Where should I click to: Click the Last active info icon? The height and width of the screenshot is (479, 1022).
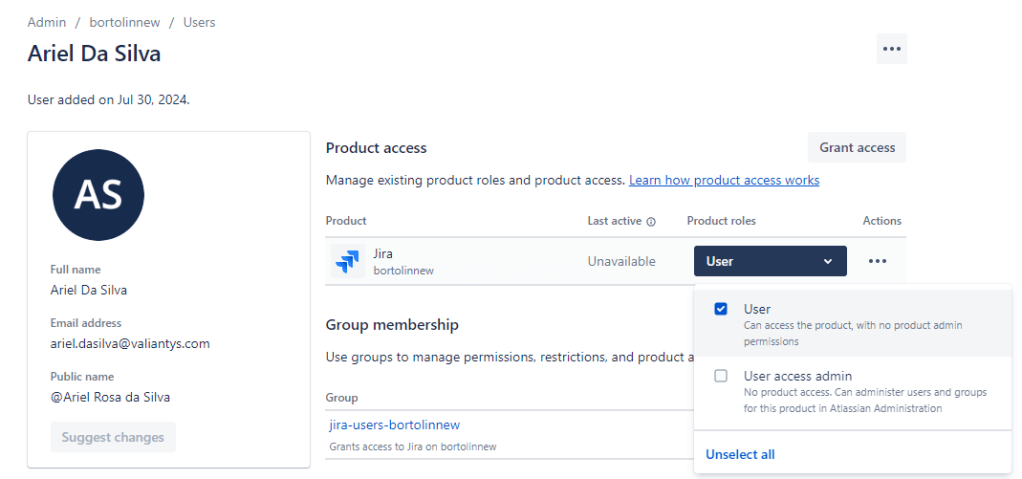click(x=651, y=222)
